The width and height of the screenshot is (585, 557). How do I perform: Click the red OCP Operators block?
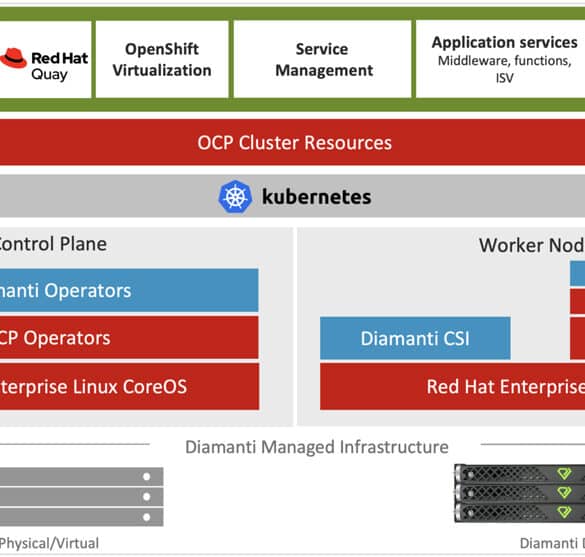(x=129, y=338)
